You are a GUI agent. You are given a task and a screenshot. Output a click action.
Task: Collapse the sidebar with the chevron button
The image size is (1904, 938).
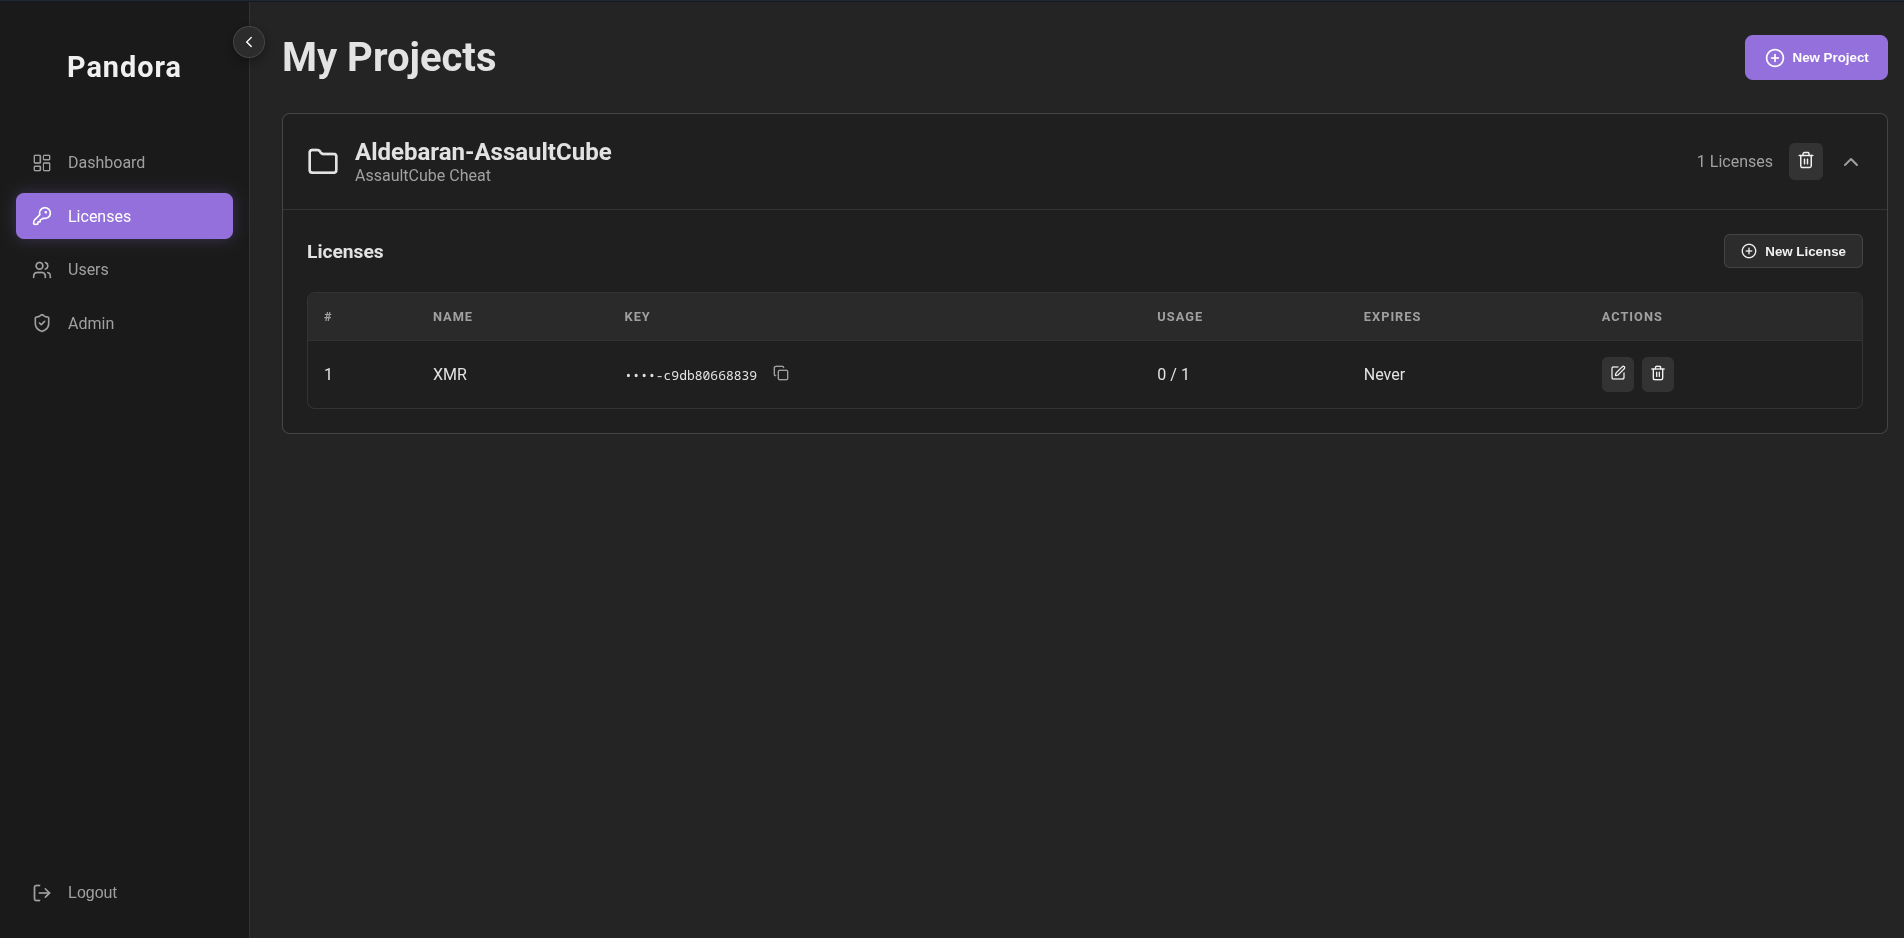tap(249, 42)
